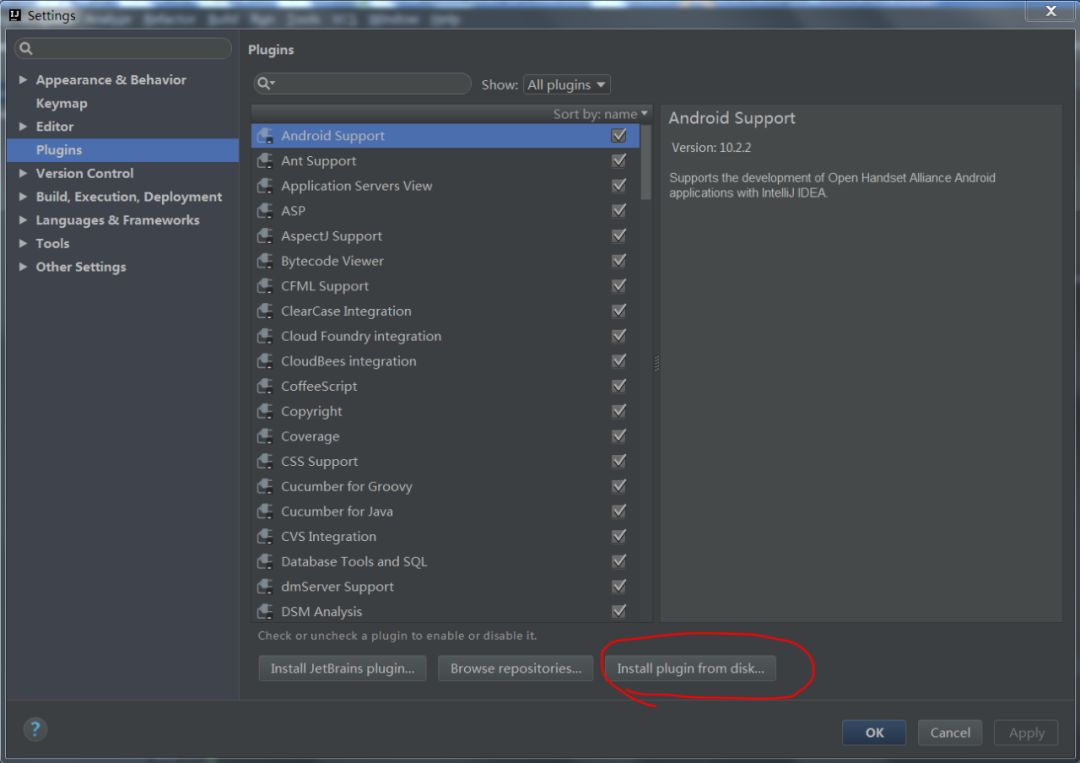Click the dmServer Support plugin icon
The height and width of the screenshot is (763, 1080).
[264, 587]
